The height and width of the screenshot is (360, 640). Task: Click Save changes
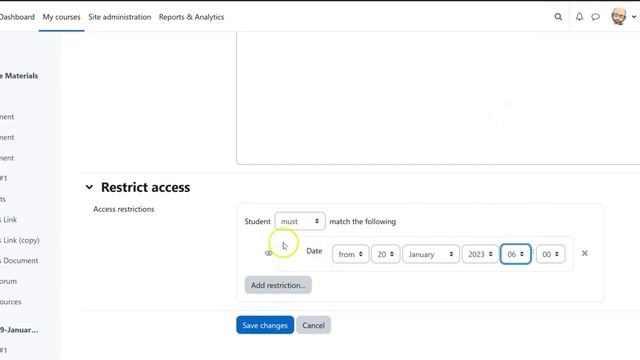click(x=265, y=325)
